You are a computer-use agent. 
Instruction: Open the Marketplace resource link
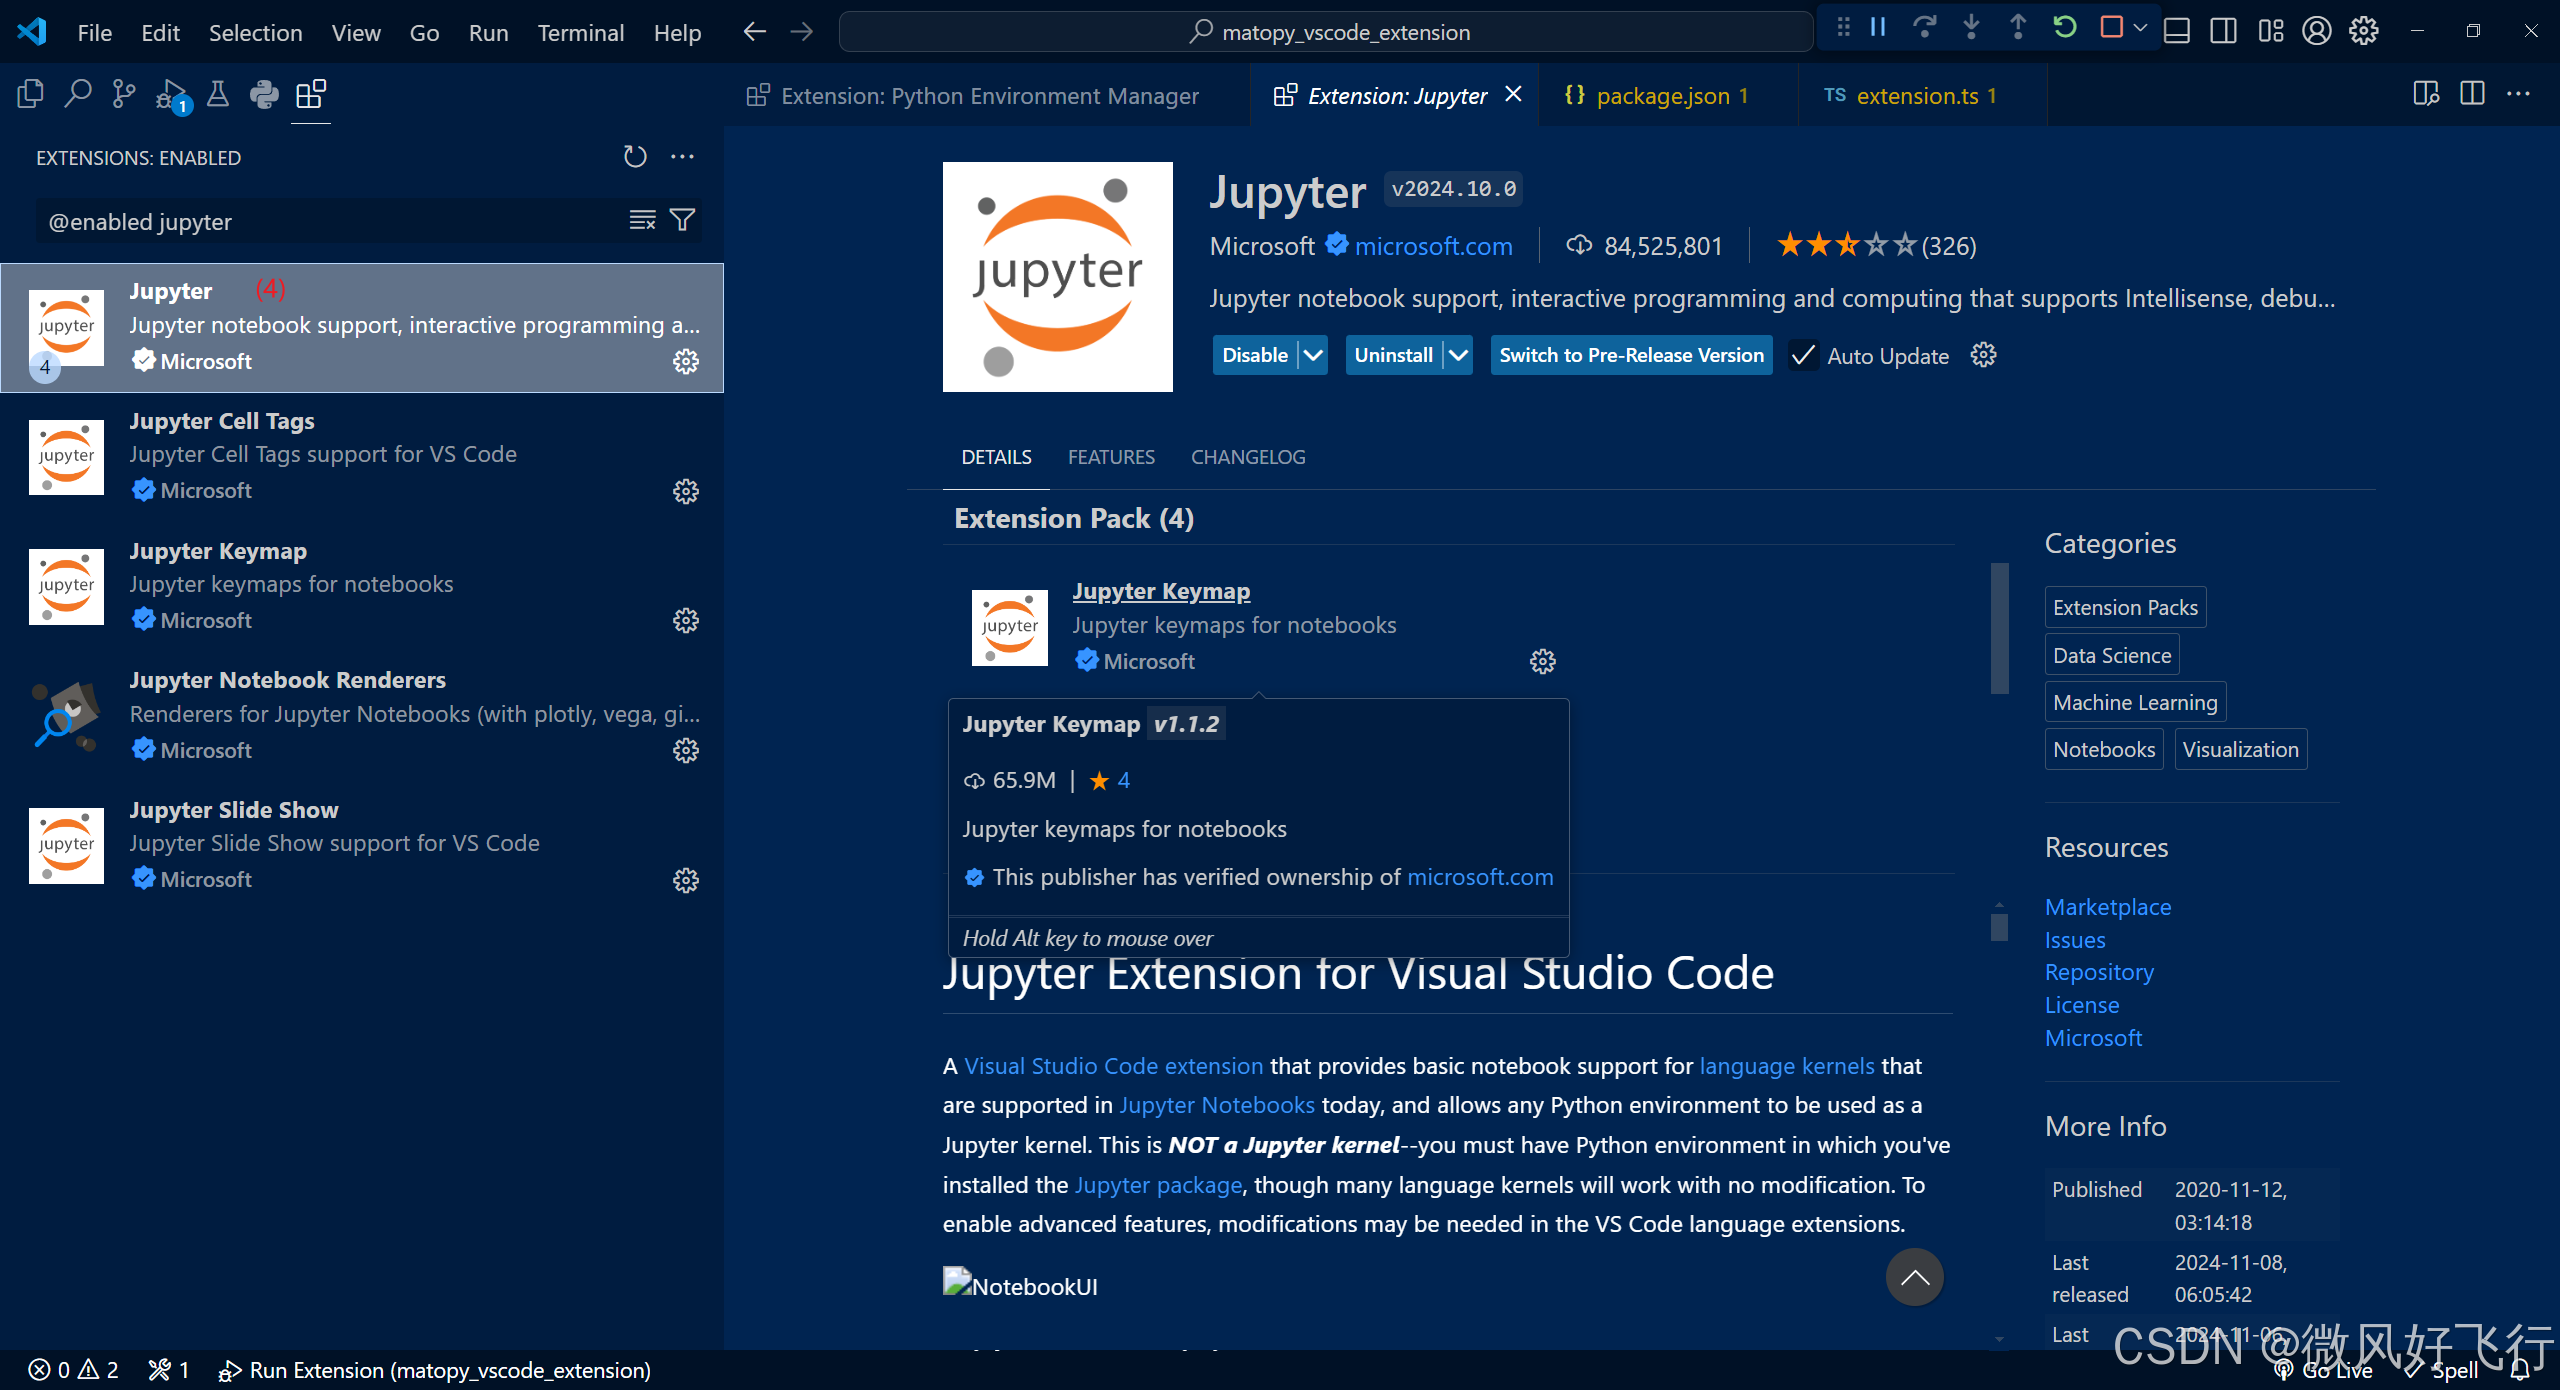pos(2107,907)
